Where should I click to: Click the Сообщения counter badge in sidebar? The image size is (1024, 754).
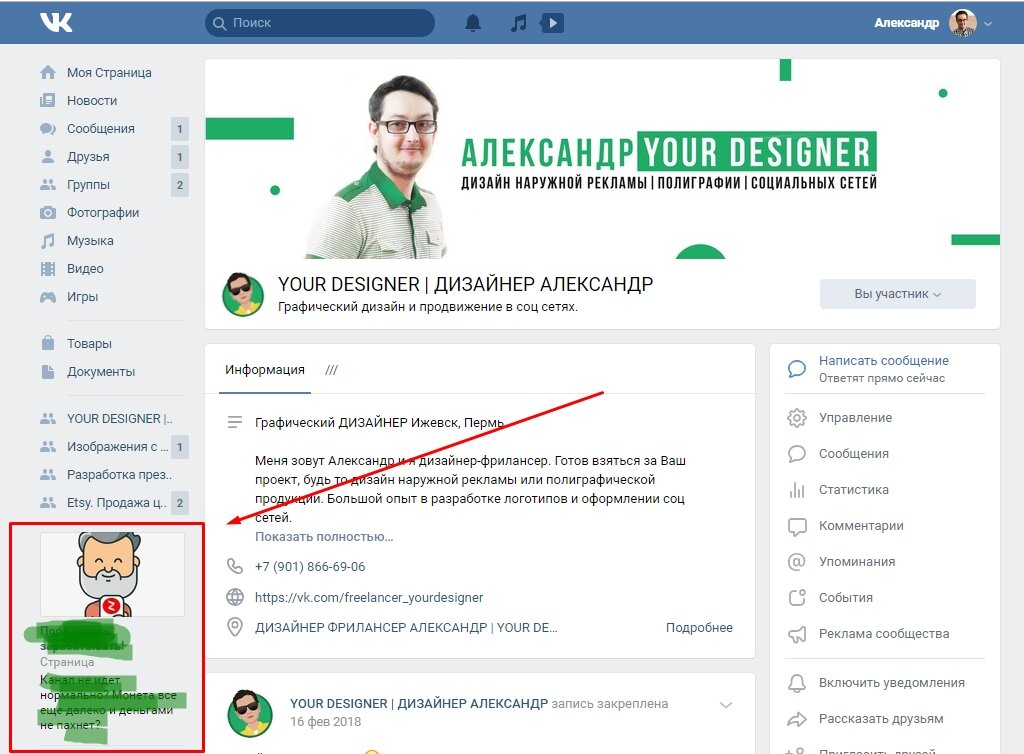click(180, 129)
